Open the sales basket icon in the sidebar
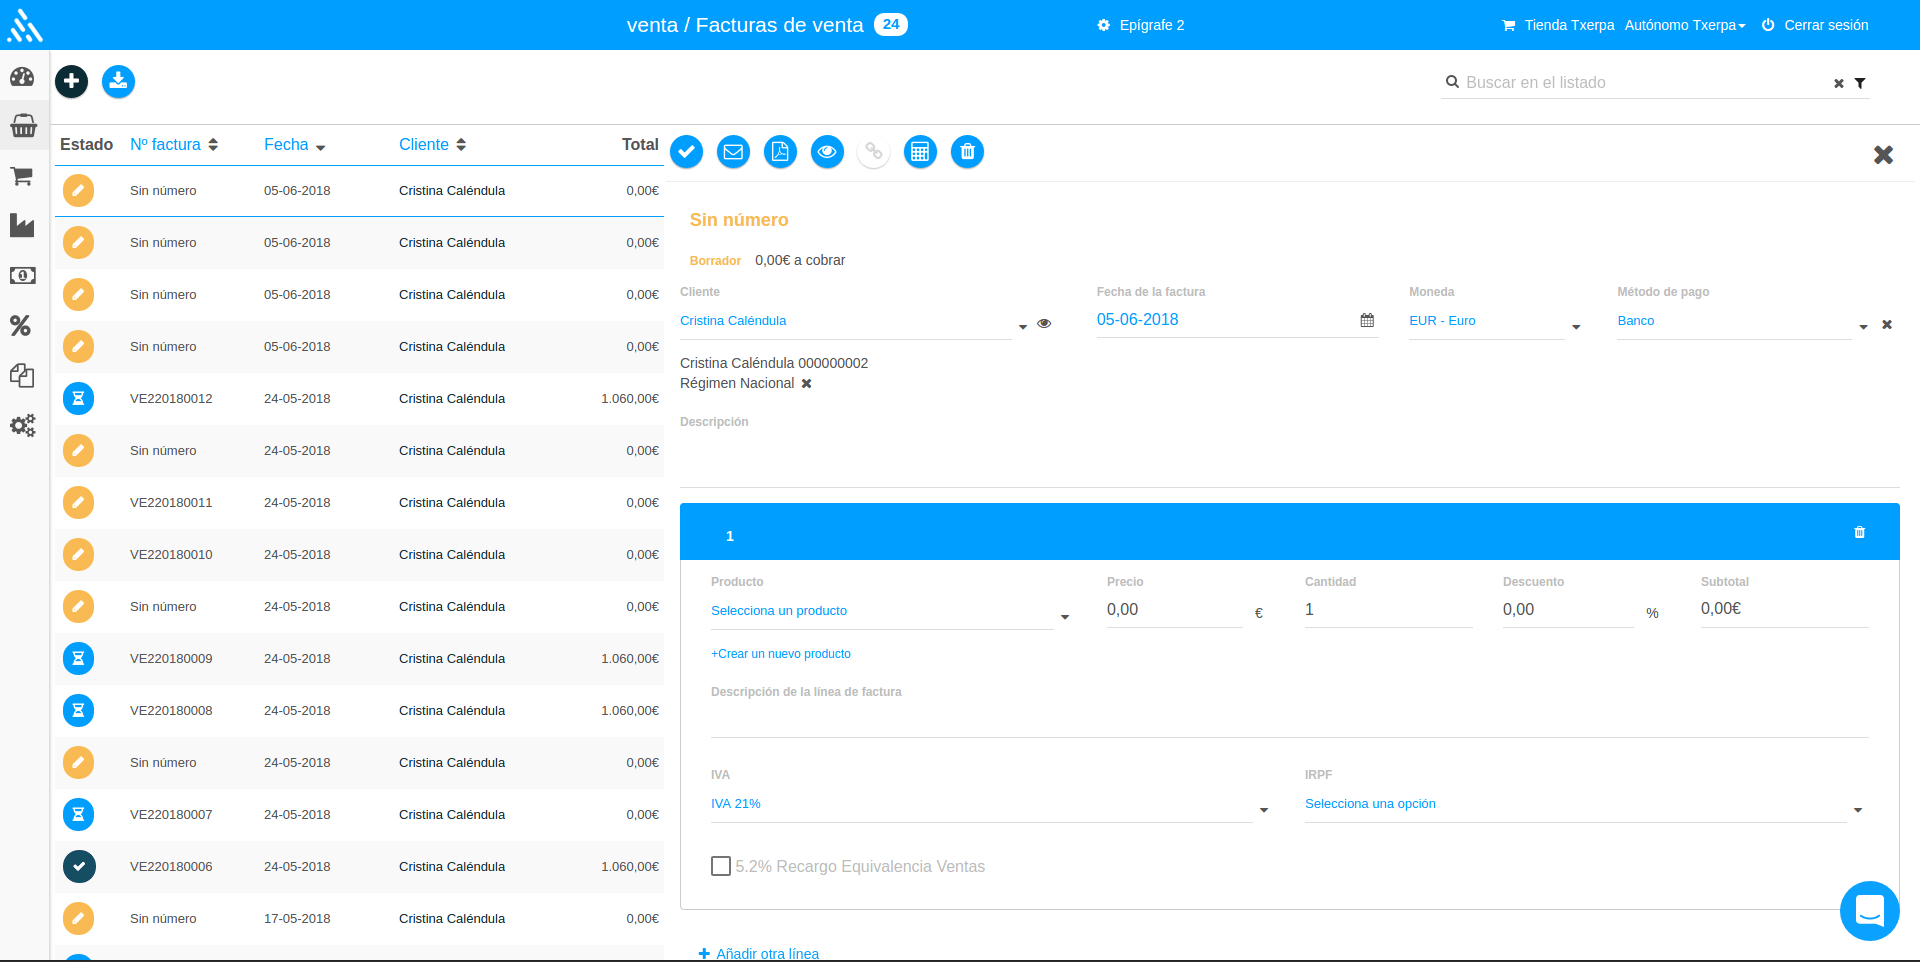Image resolution: width=1920 pixels, height=962 pixels. tap(23, 126)
